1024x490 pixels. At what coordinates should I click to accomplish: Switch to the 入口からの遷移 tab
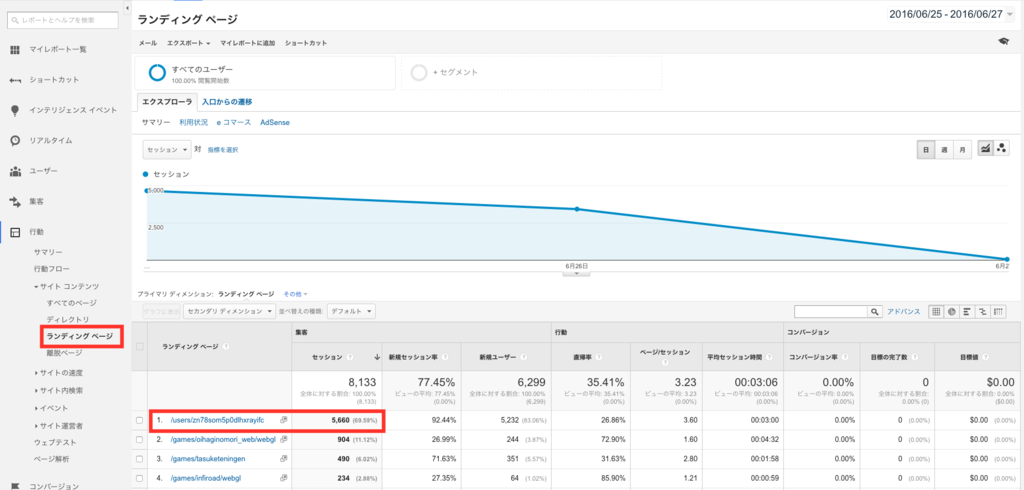pyautogui.click(x=227, y=102)
